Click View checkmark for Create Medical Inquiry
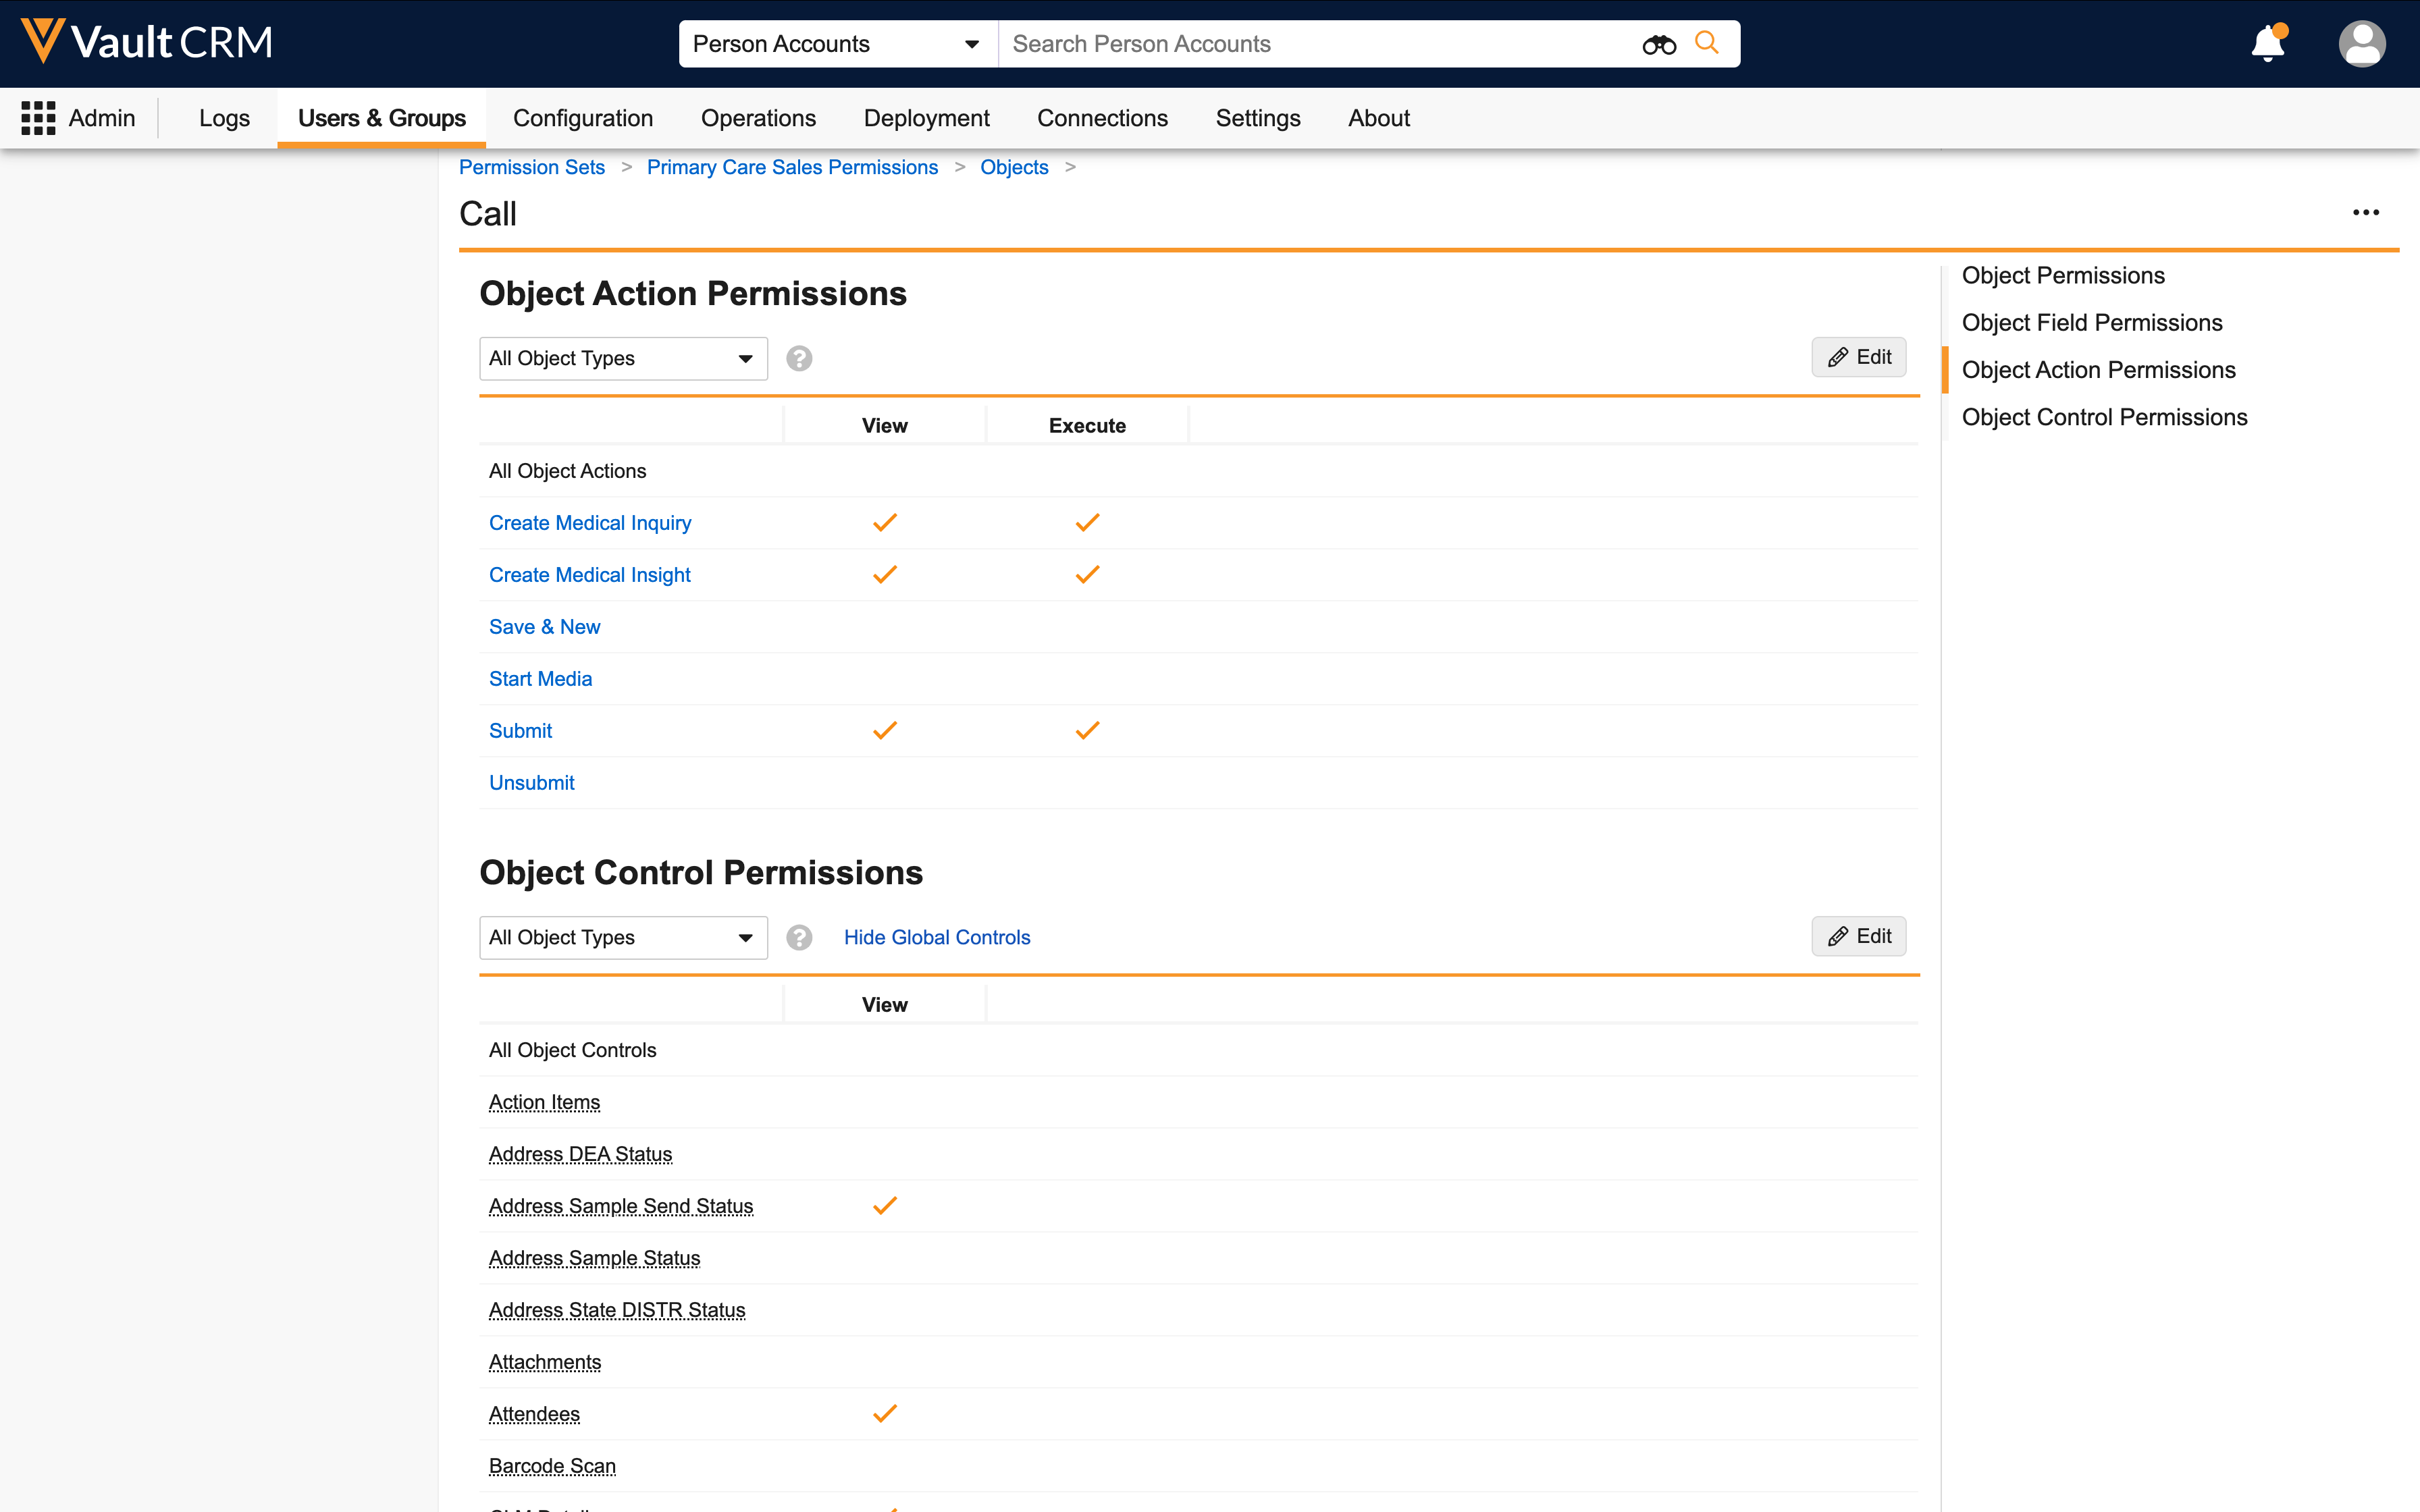 [885, 523]
